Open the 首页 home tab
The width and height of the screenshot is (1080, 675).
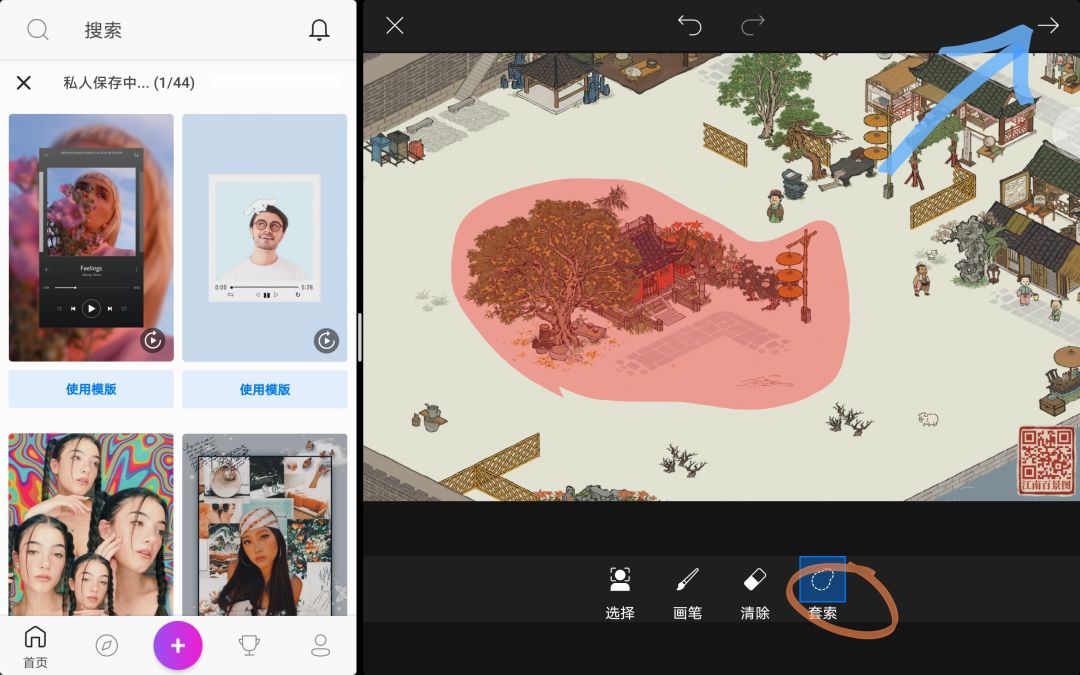click(35, 646)
